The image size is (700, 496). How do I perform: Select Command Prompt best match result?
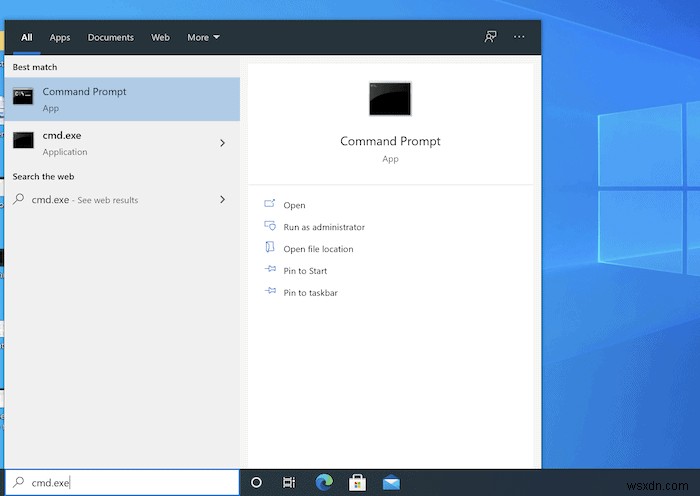pos(122,99)
